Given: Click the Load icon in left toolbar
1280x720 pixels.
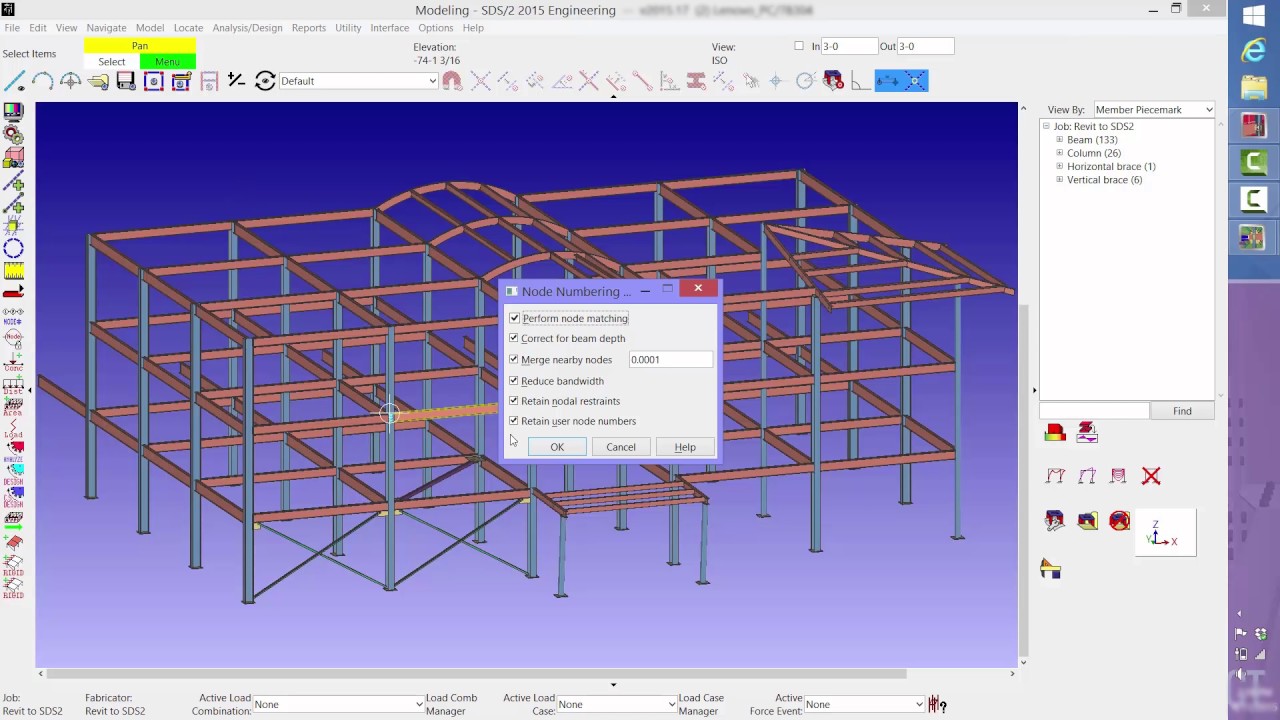Looking at the screenshot, I should 13,430.
